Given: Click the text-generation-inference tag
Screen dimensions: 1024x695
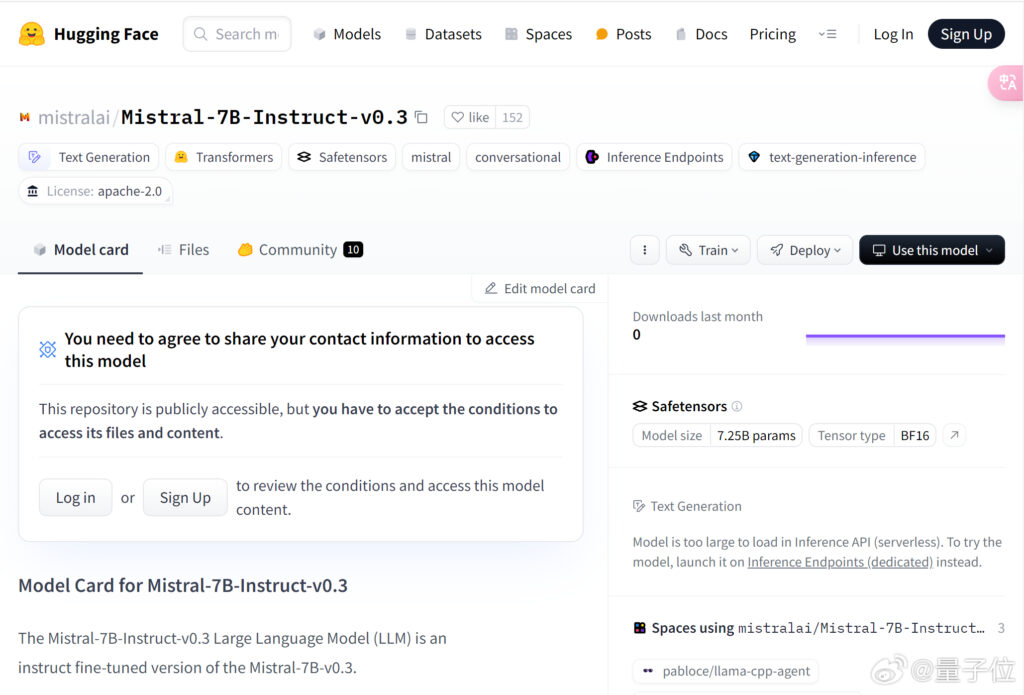Looking at the screenshot, I should click(x=832, y=157).
